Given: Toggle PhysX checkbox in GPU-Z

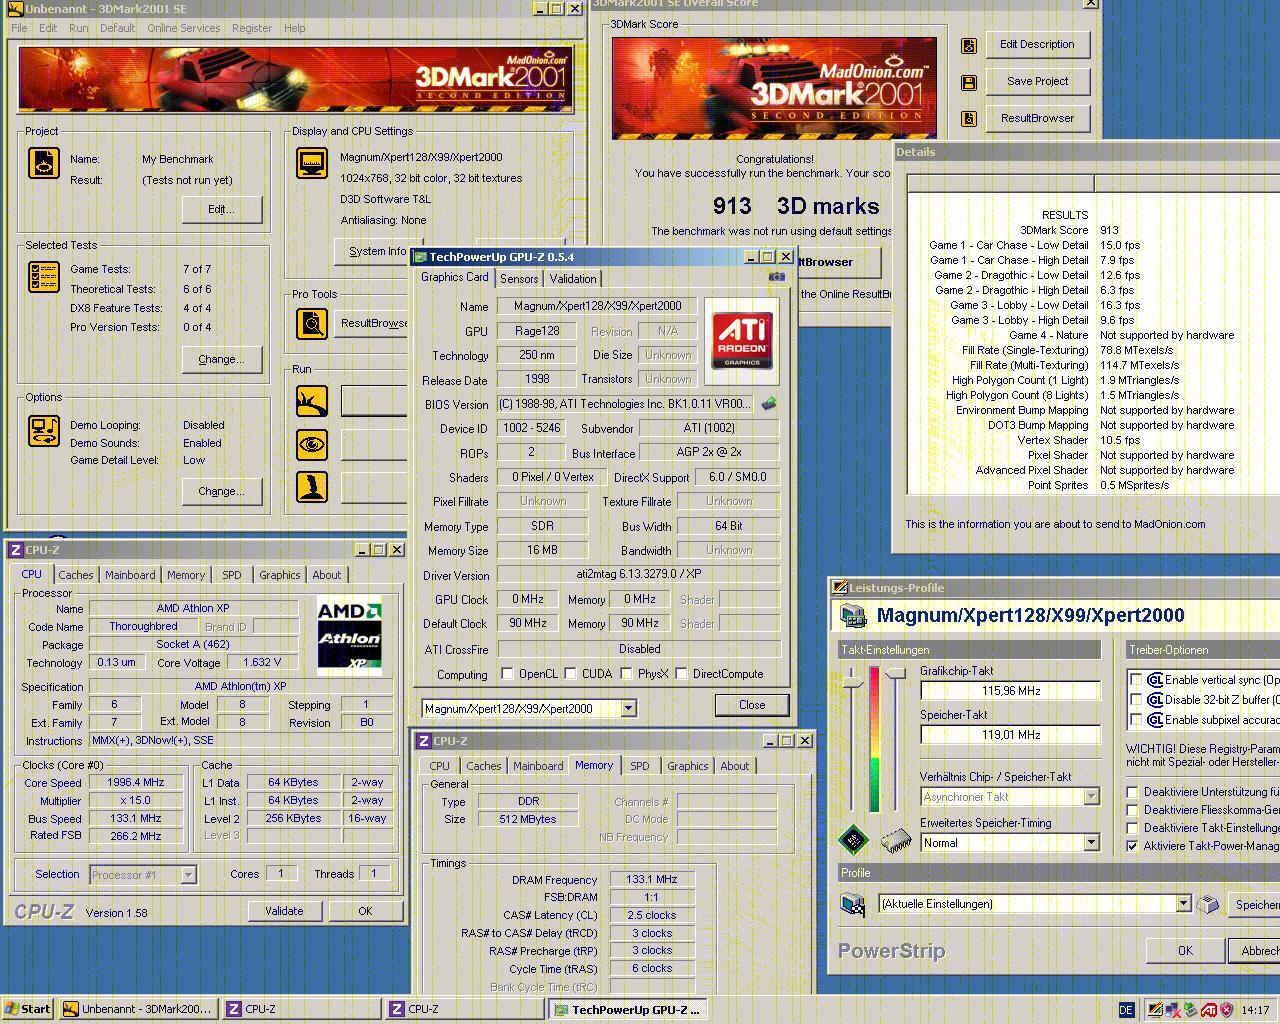Looking at the screenshot, I should coord(626,674).
